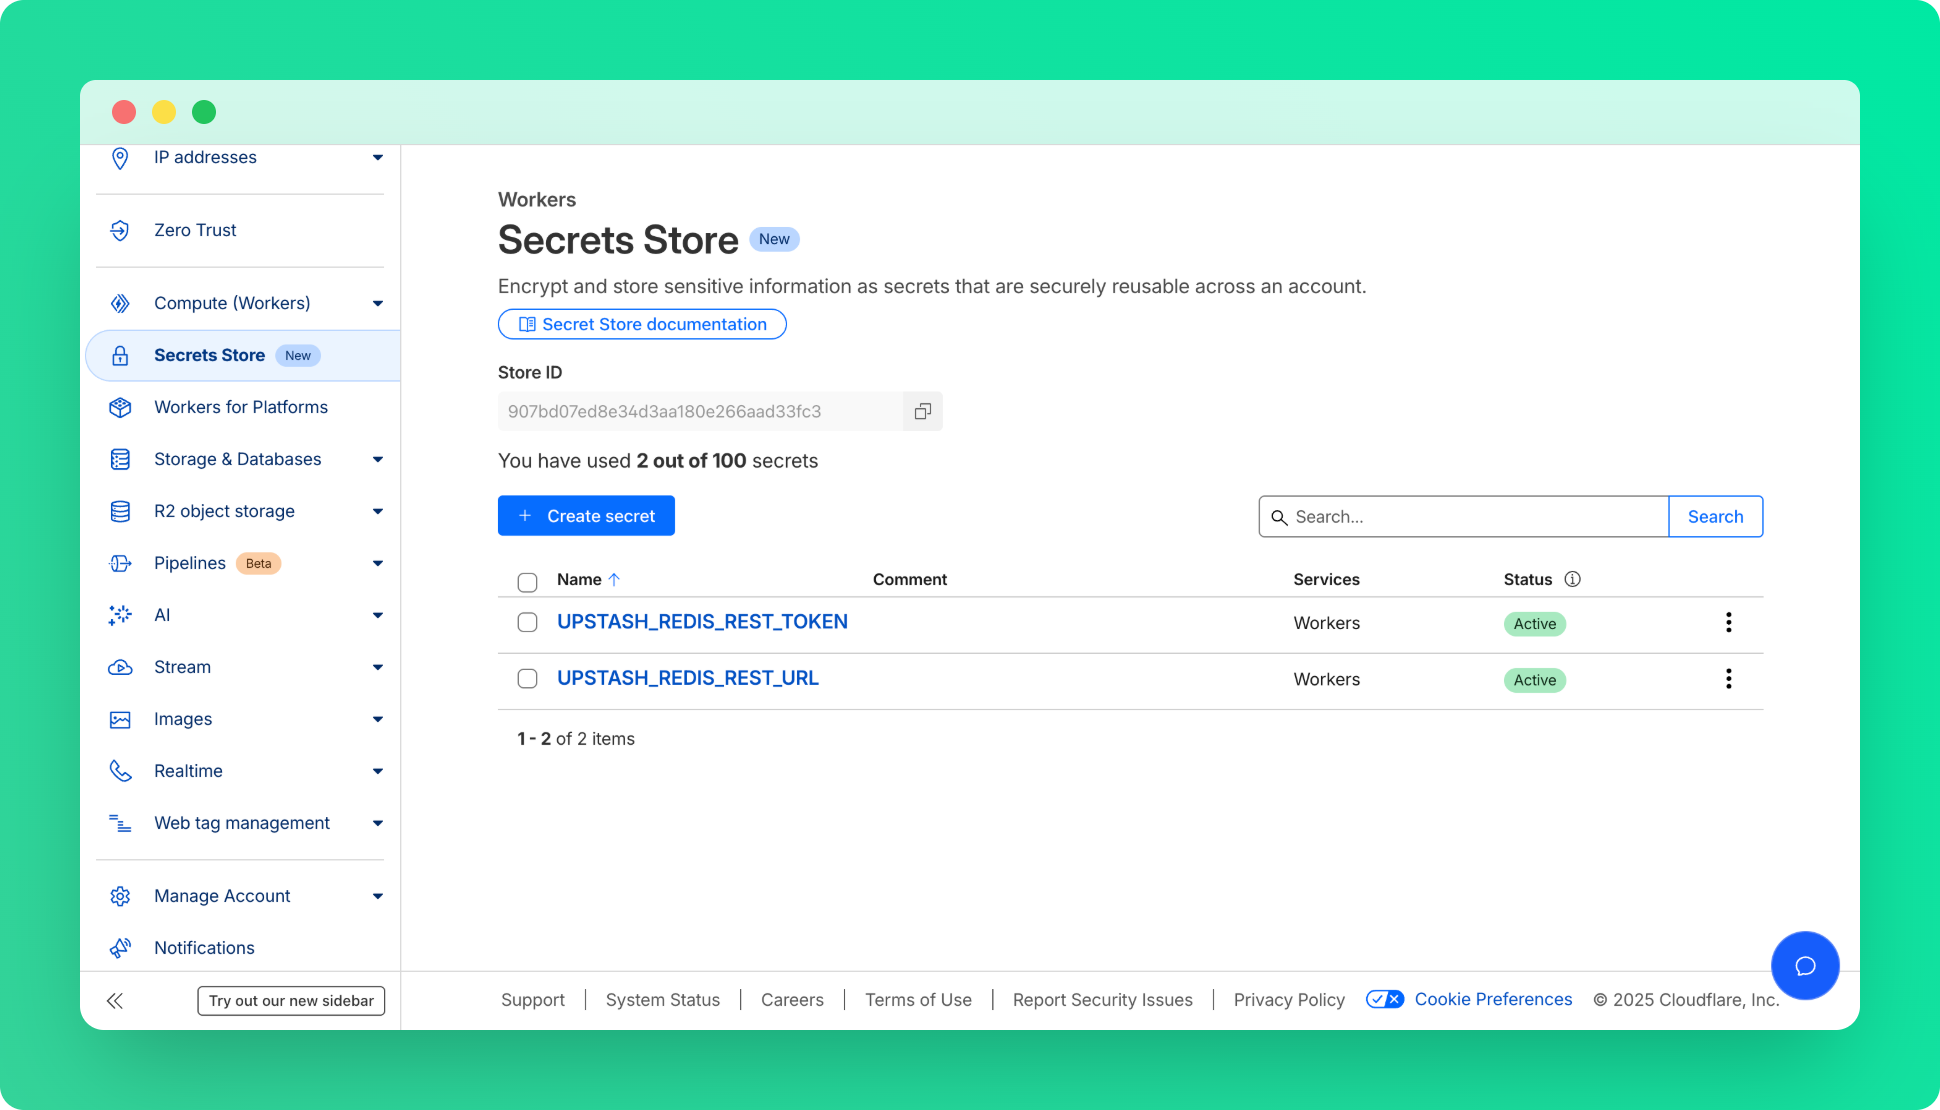Open the chat support bubble
This screenshot has width=1940, height=1110.
pyautogui.click(x=1805, y=965)
